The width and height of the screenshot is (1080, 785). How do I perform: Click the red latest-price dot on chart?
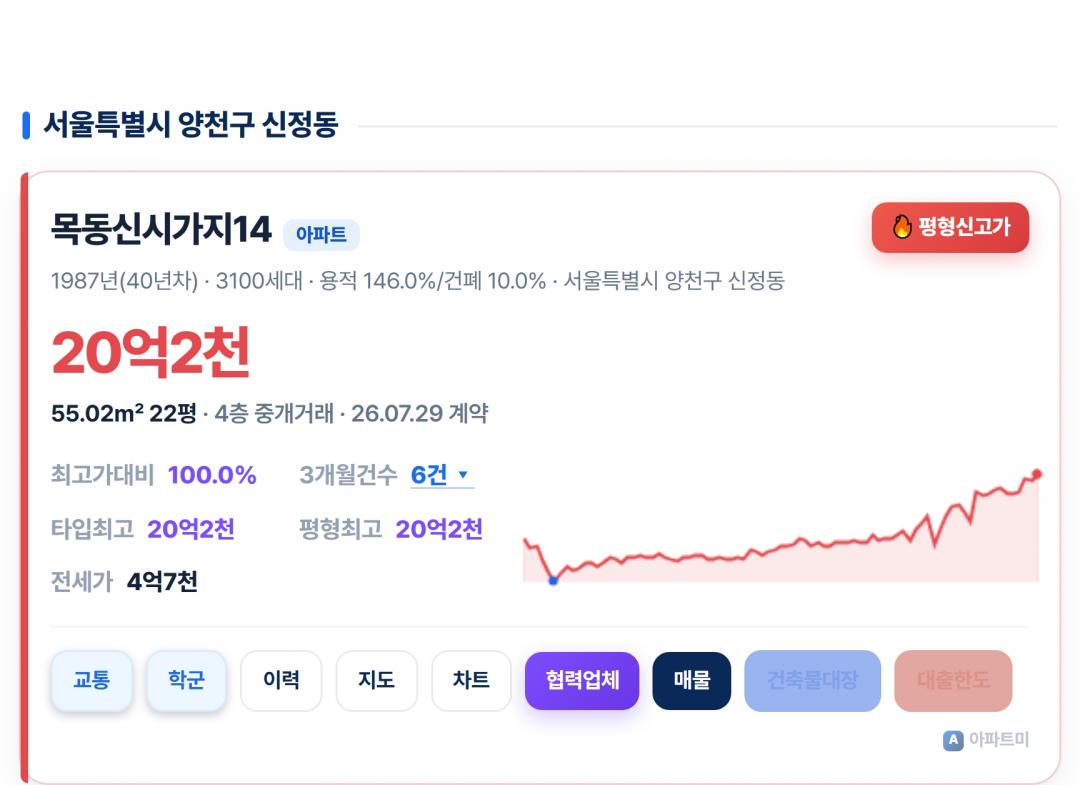(1037, 474)
